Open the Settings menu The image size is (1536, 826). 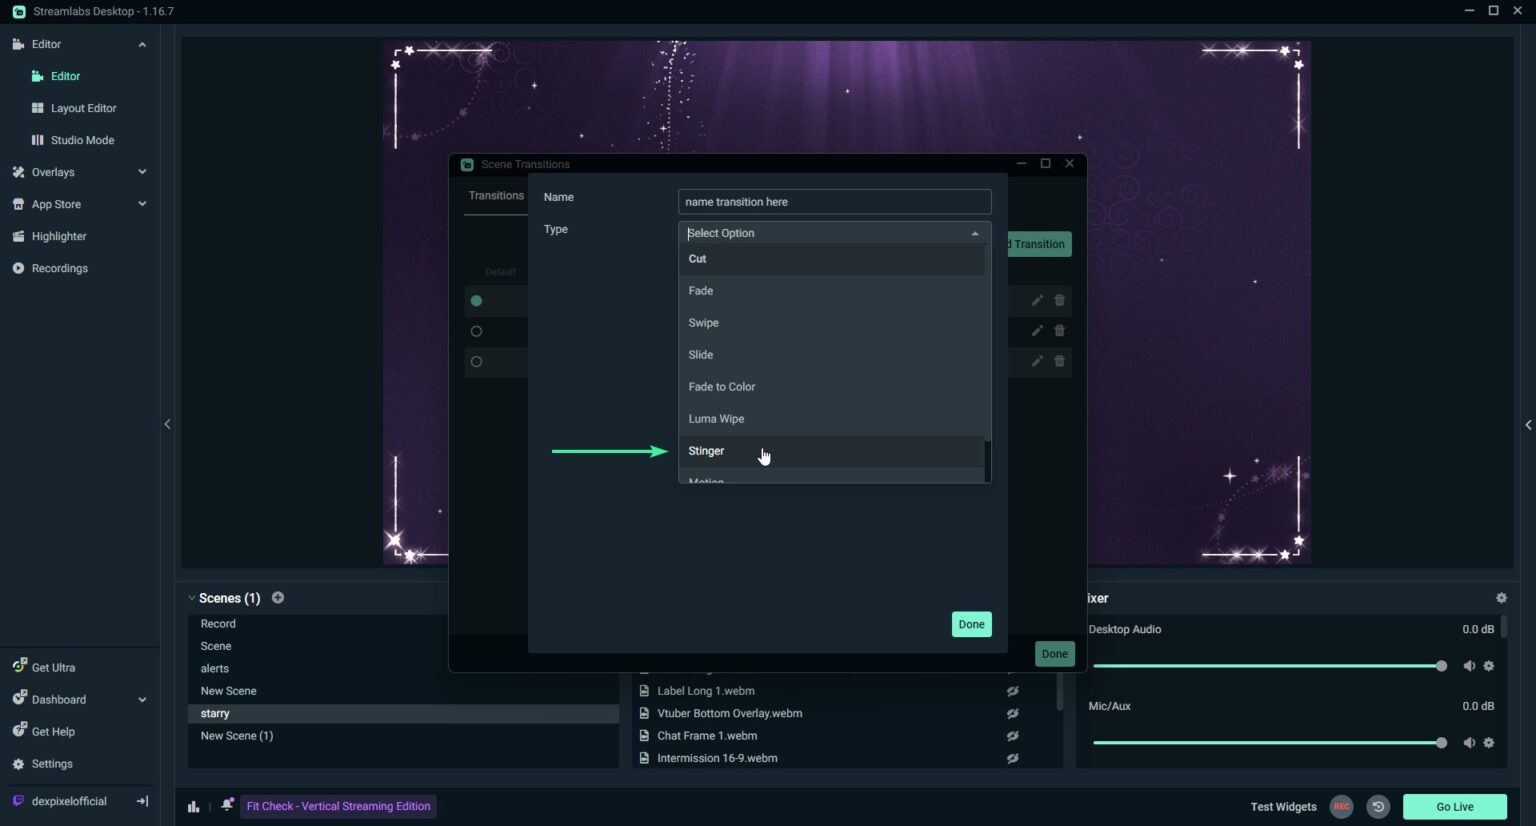pyautogui.click(x=52, y=763)
